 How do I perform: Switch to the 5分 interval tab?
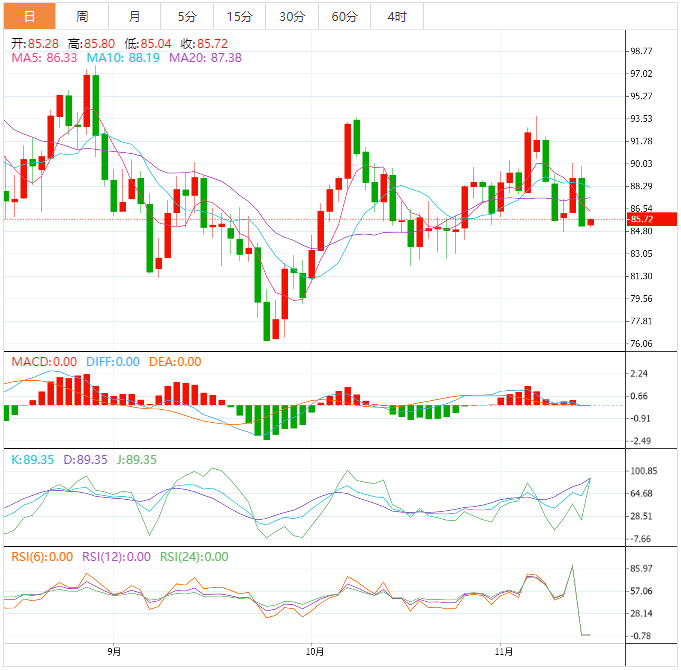pyautogui.click(x=187, y=17)
